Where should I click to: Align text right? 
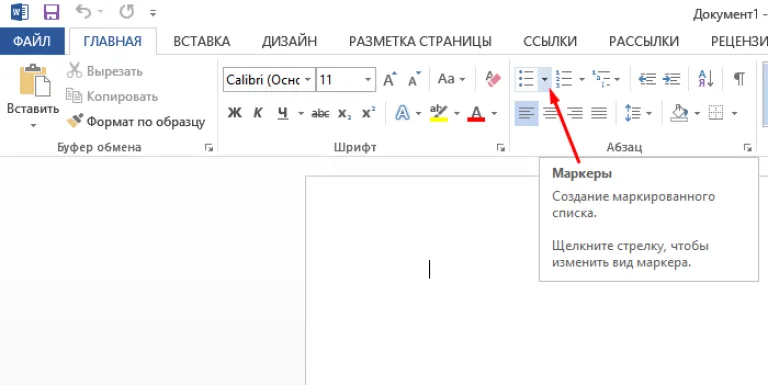pos(575,114)
